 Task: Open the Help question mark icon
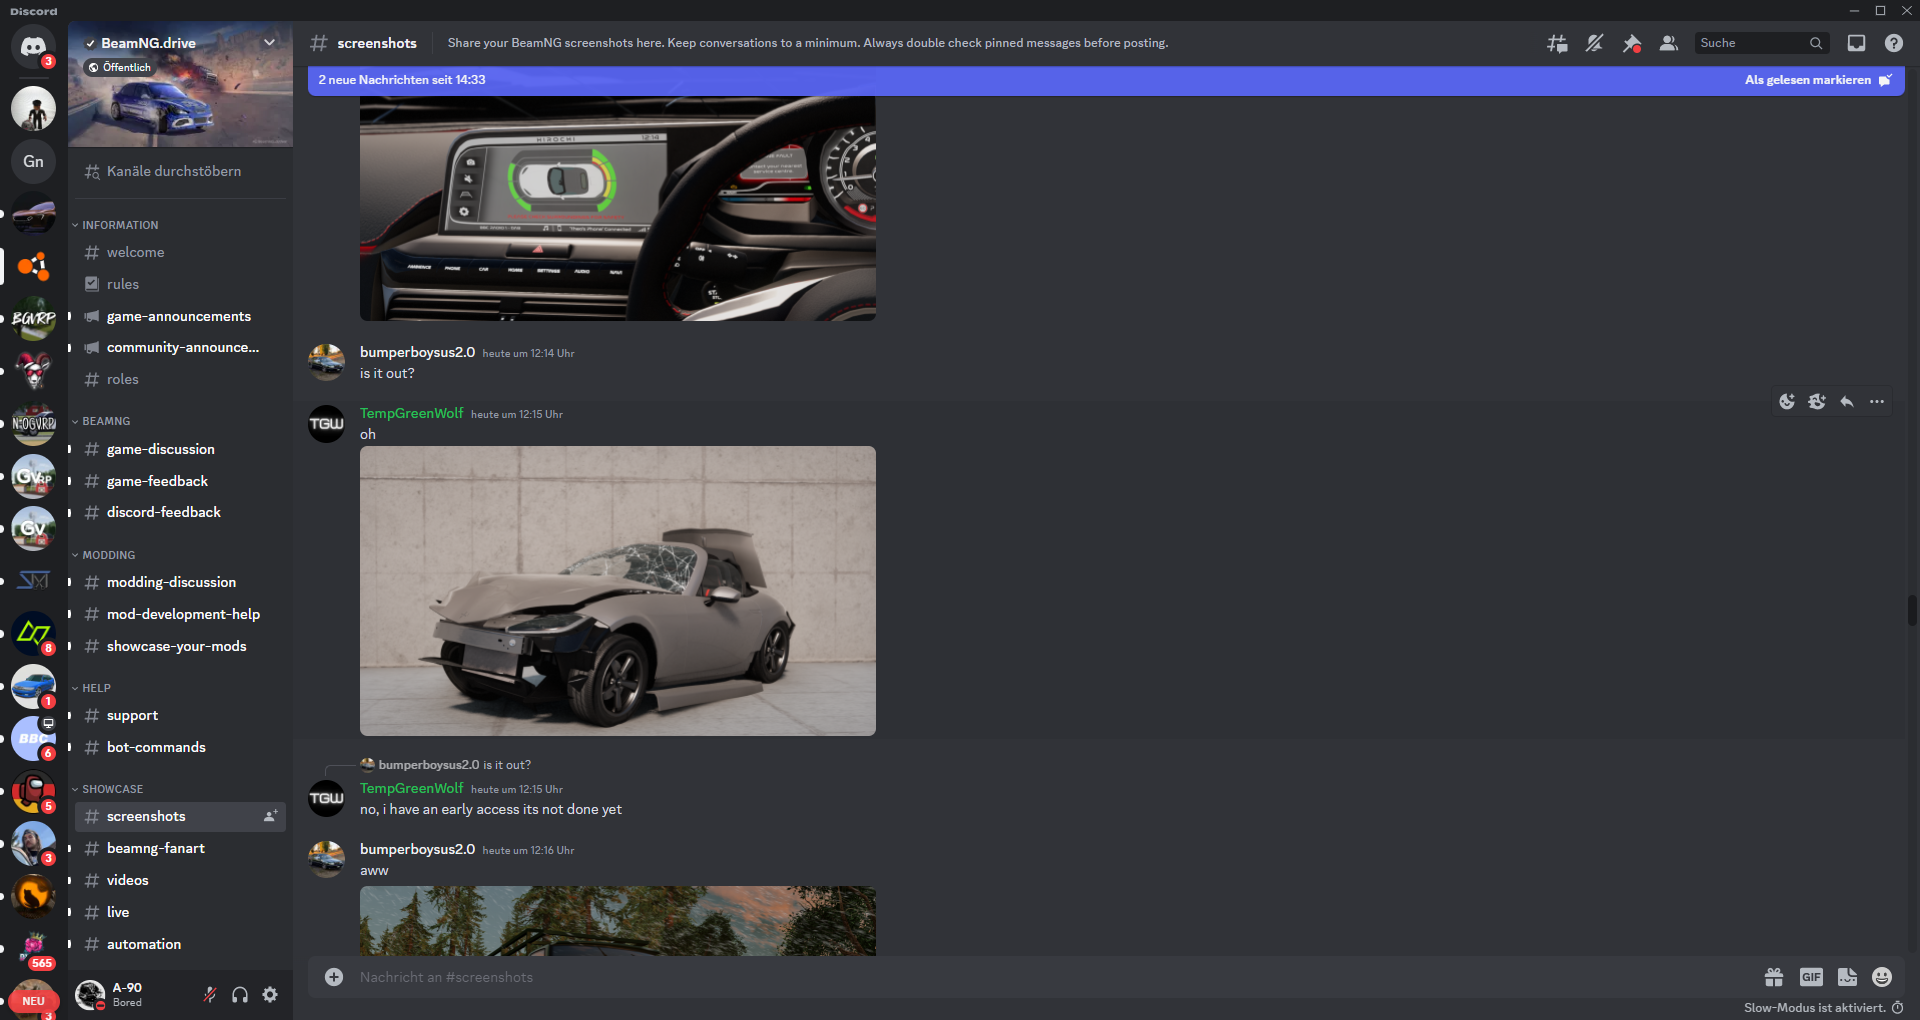click(x=1893, y=43)
